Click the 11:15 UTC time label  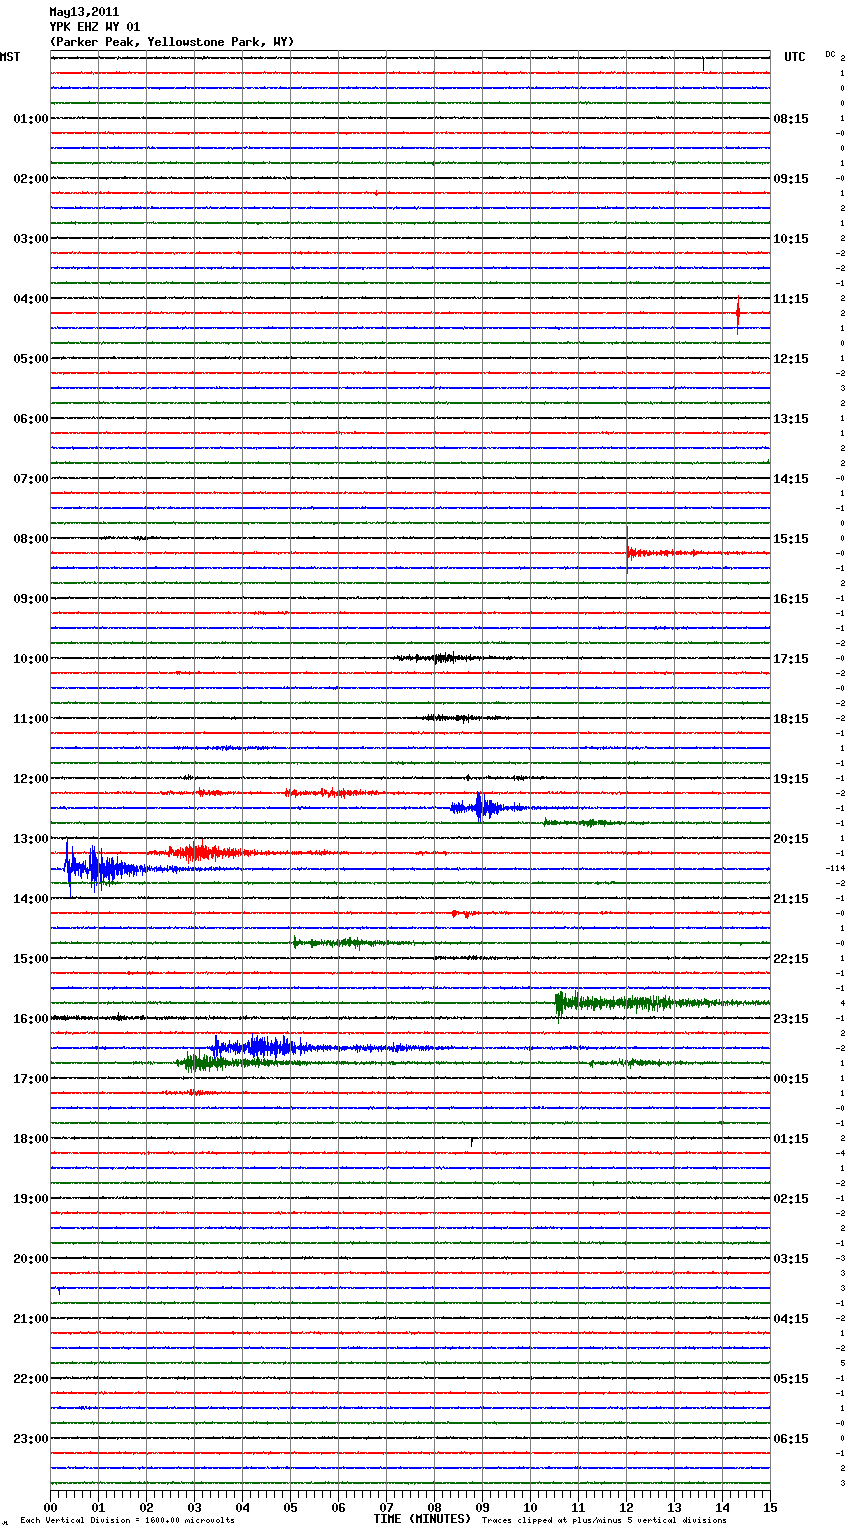click(791, 299)
